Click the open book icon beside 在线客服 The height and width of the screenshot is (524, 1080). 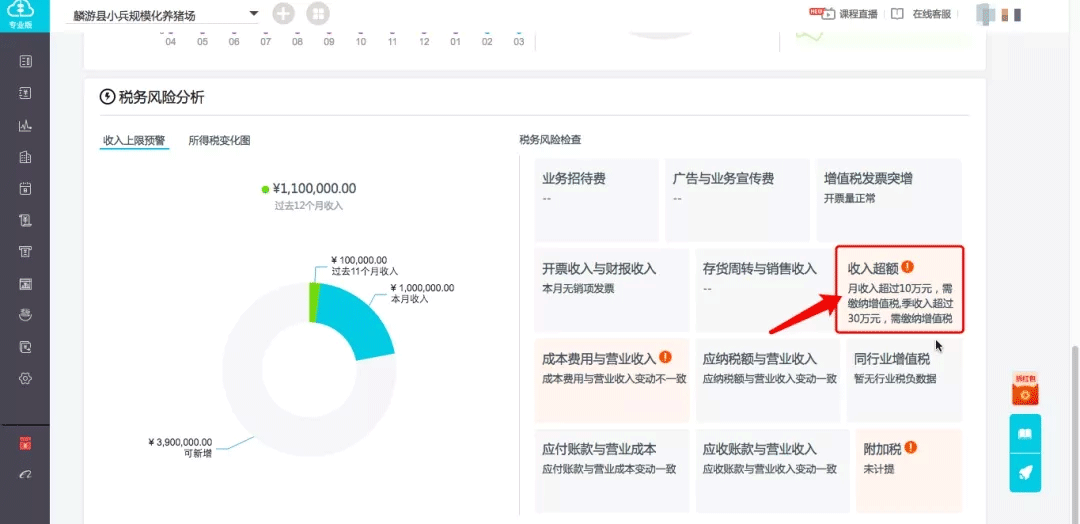pos(897,14)
